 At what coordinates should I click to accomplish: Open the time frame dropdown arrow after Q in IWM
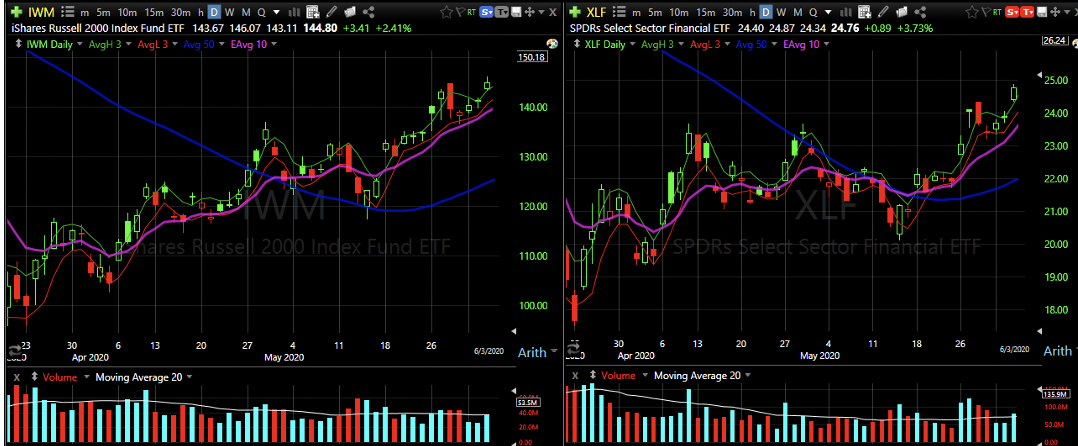coord(276,12)
